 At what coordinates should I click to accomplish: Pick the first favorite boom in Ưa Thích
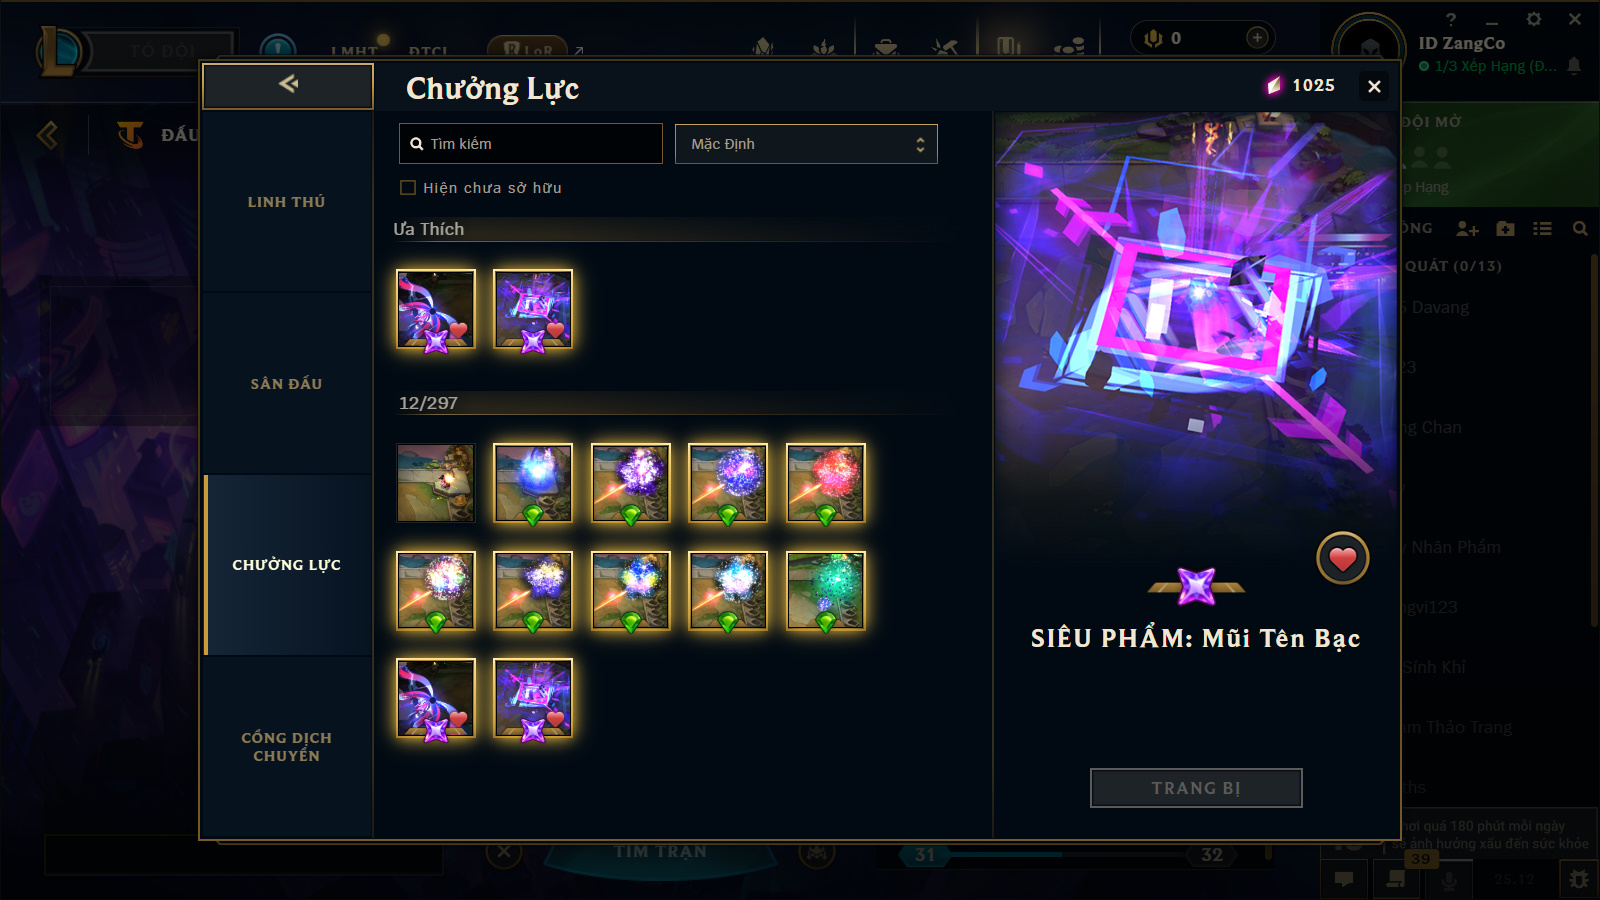tap(436, 309)
